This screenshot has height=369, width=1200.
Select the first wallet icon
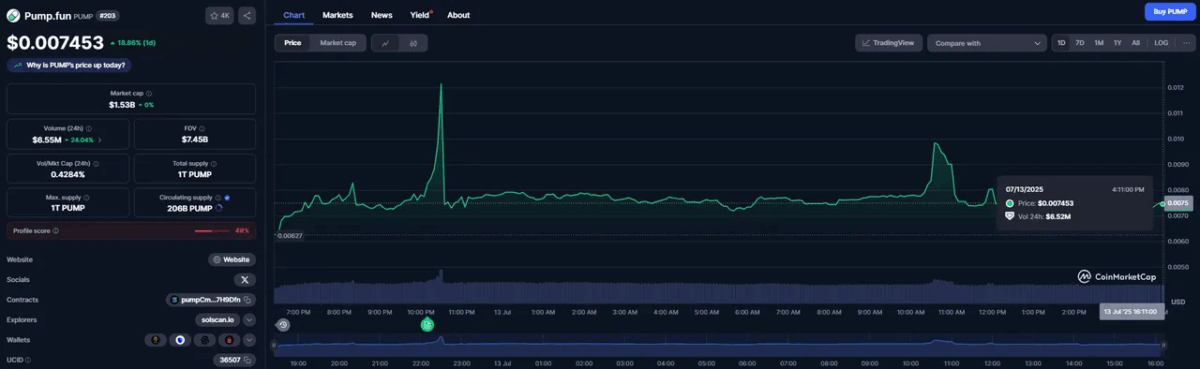[x=155, y=339]
